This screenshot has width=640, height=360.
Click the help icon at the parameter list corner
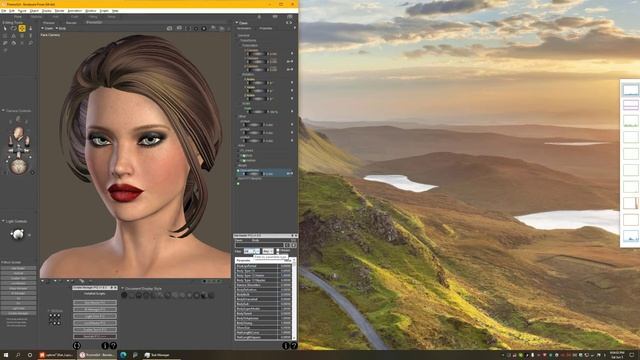[293, 345]
